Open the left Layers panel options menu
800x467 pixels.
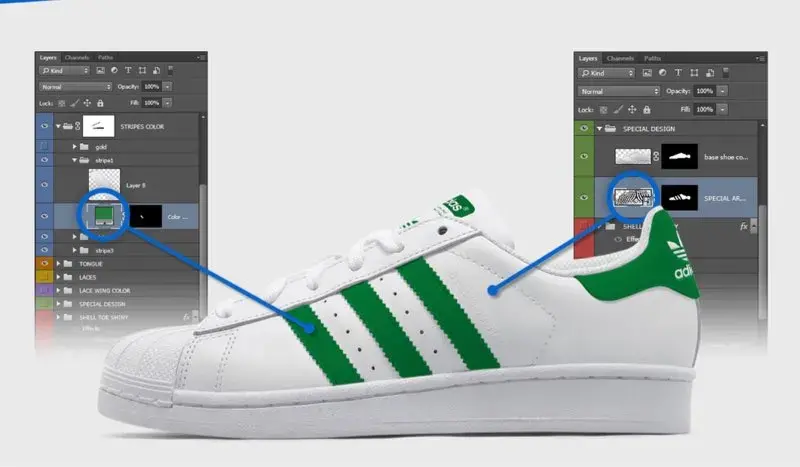[202, 58]
